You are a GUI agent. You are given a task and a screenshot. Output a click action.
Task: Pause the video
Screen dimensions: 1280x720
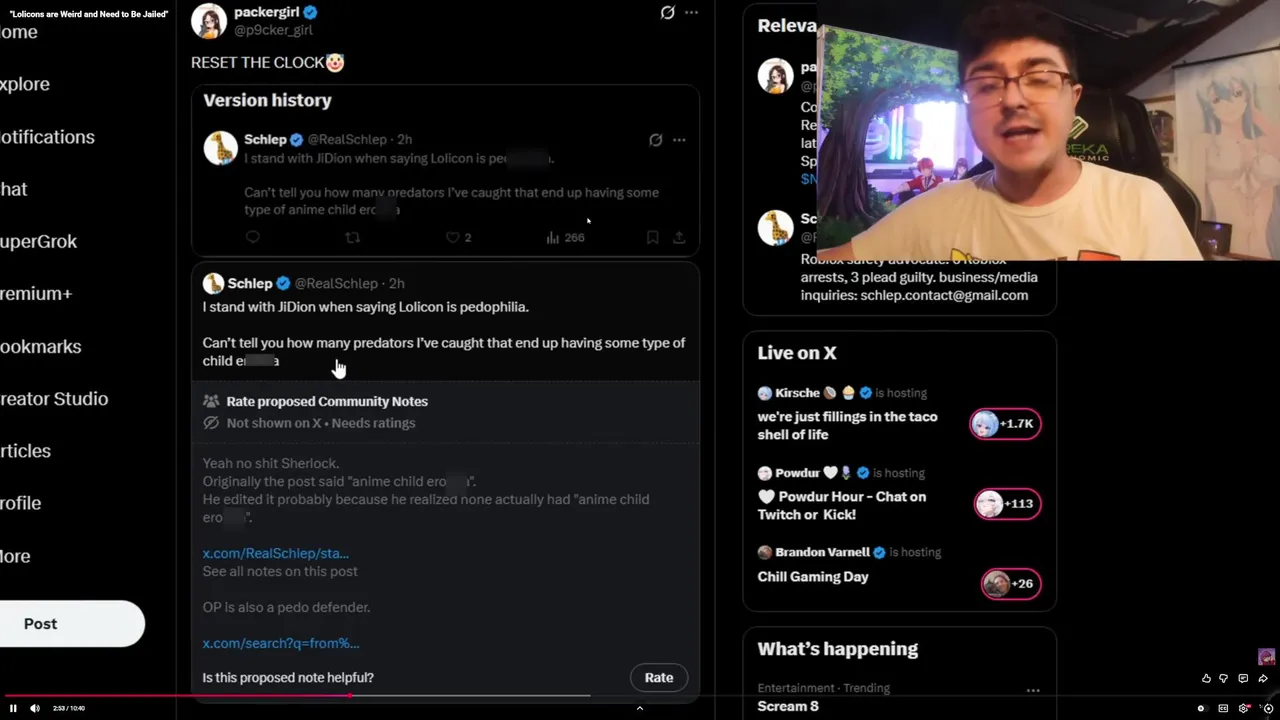(13, 708)
